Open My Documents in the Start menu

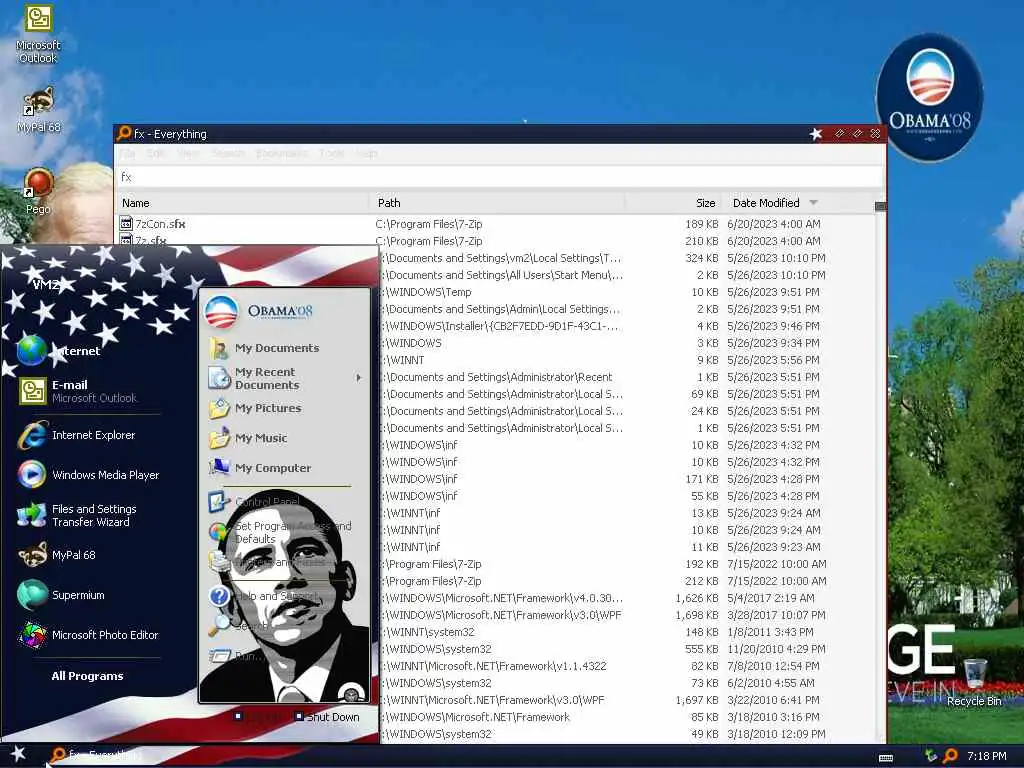pos(264,348)
